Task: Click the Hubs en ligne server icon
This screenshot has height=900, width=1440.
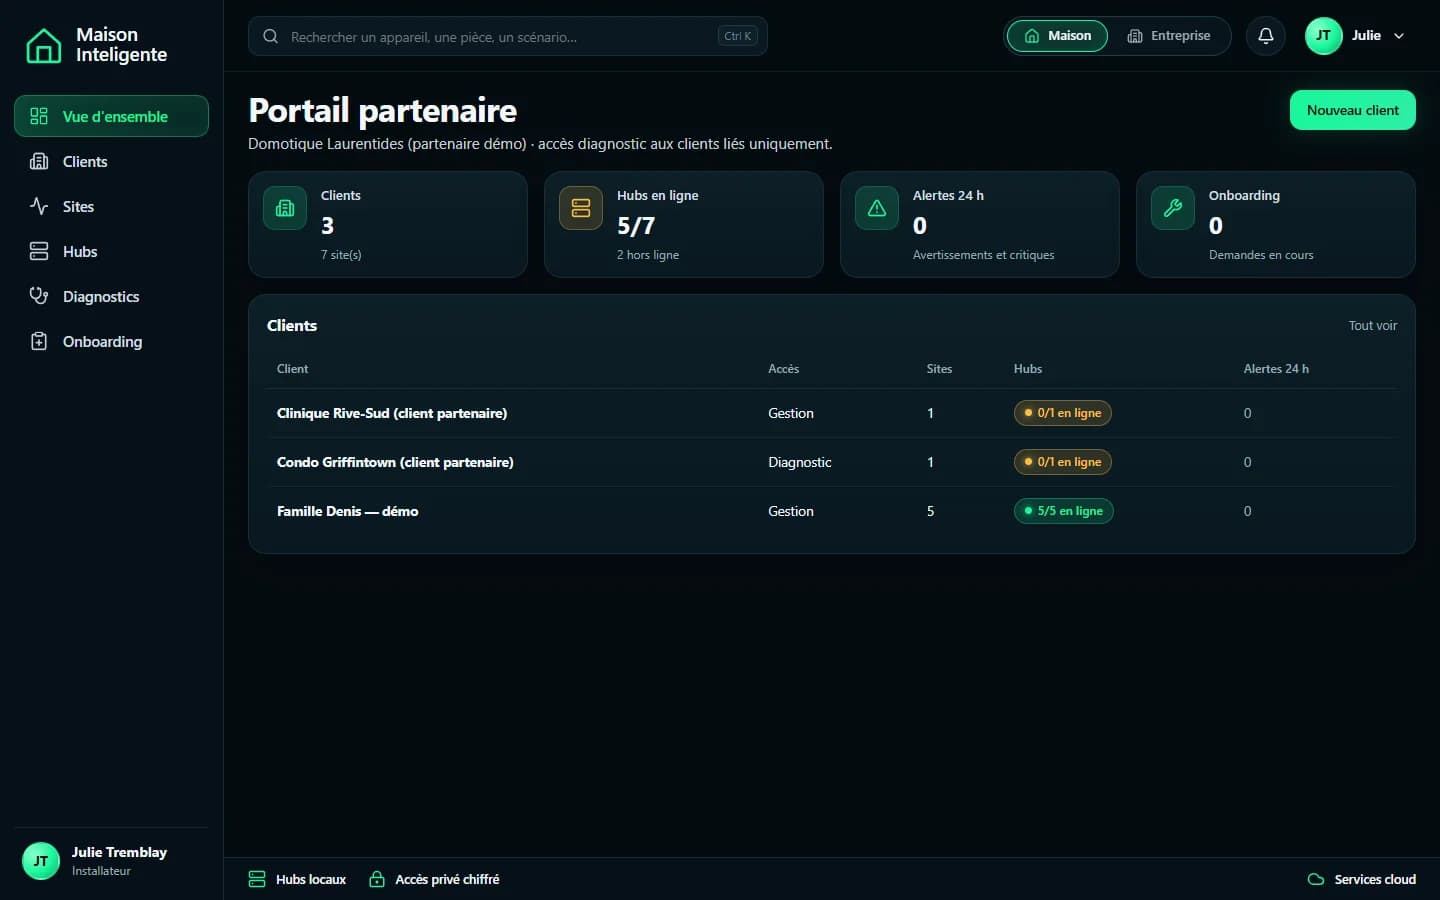Action: (x=581, y=208)
